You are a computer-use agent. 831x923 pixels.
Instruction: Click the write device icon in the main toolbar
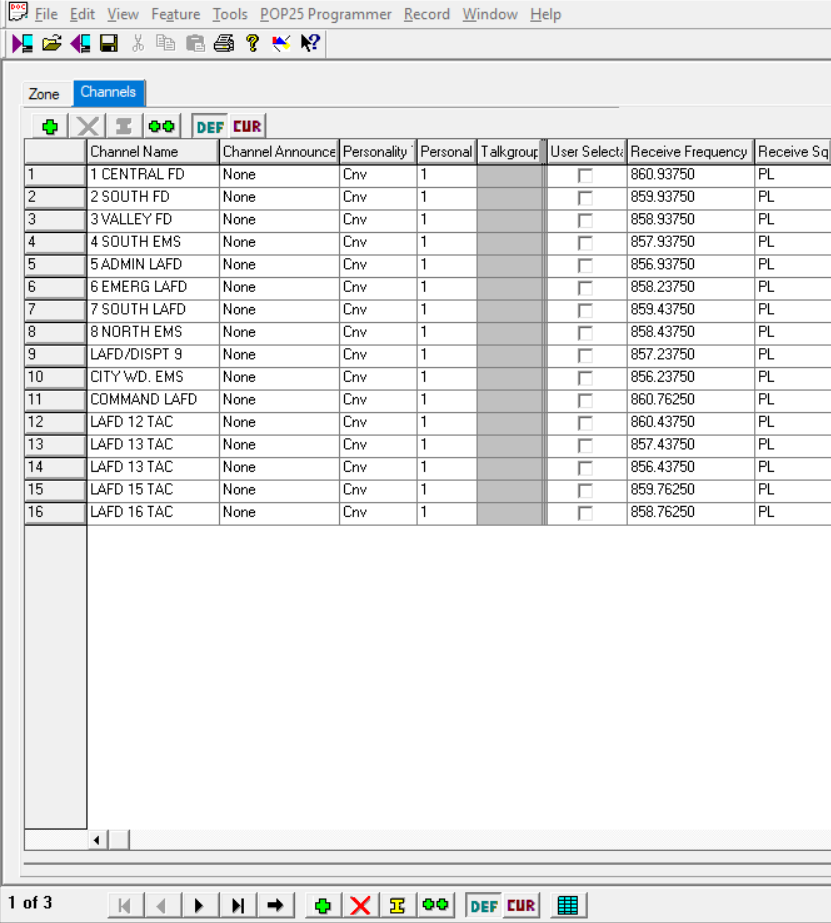[x=80, y=44]
